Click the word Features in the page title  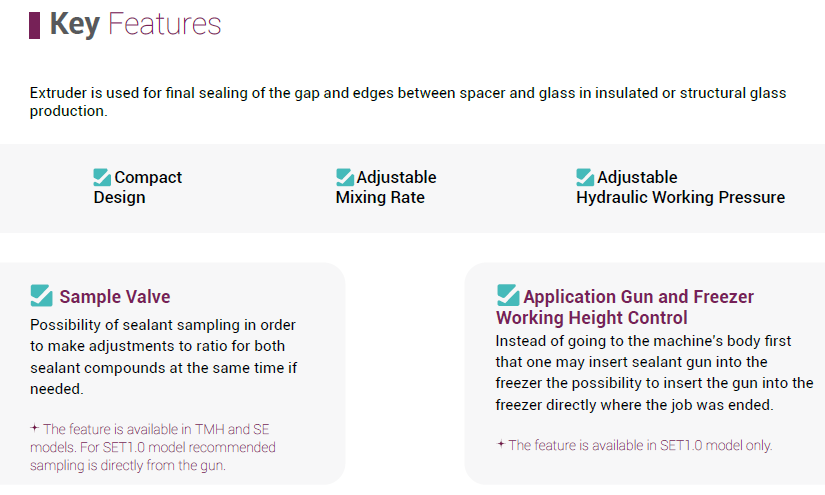pos(164,24)
